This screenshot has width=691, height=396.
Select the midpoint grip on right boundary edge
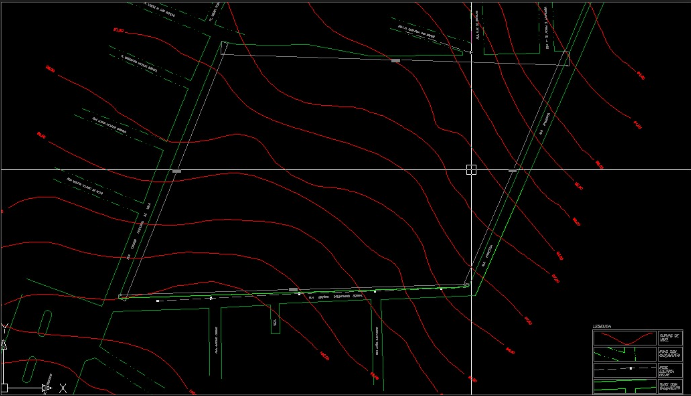click(513, 170)
